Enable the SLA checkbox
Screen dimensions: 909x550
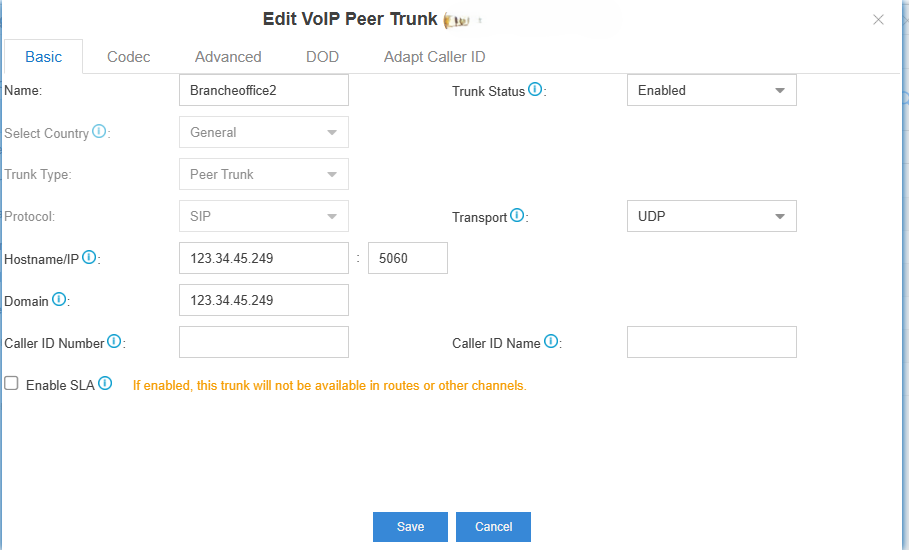[x=11, y=384]
